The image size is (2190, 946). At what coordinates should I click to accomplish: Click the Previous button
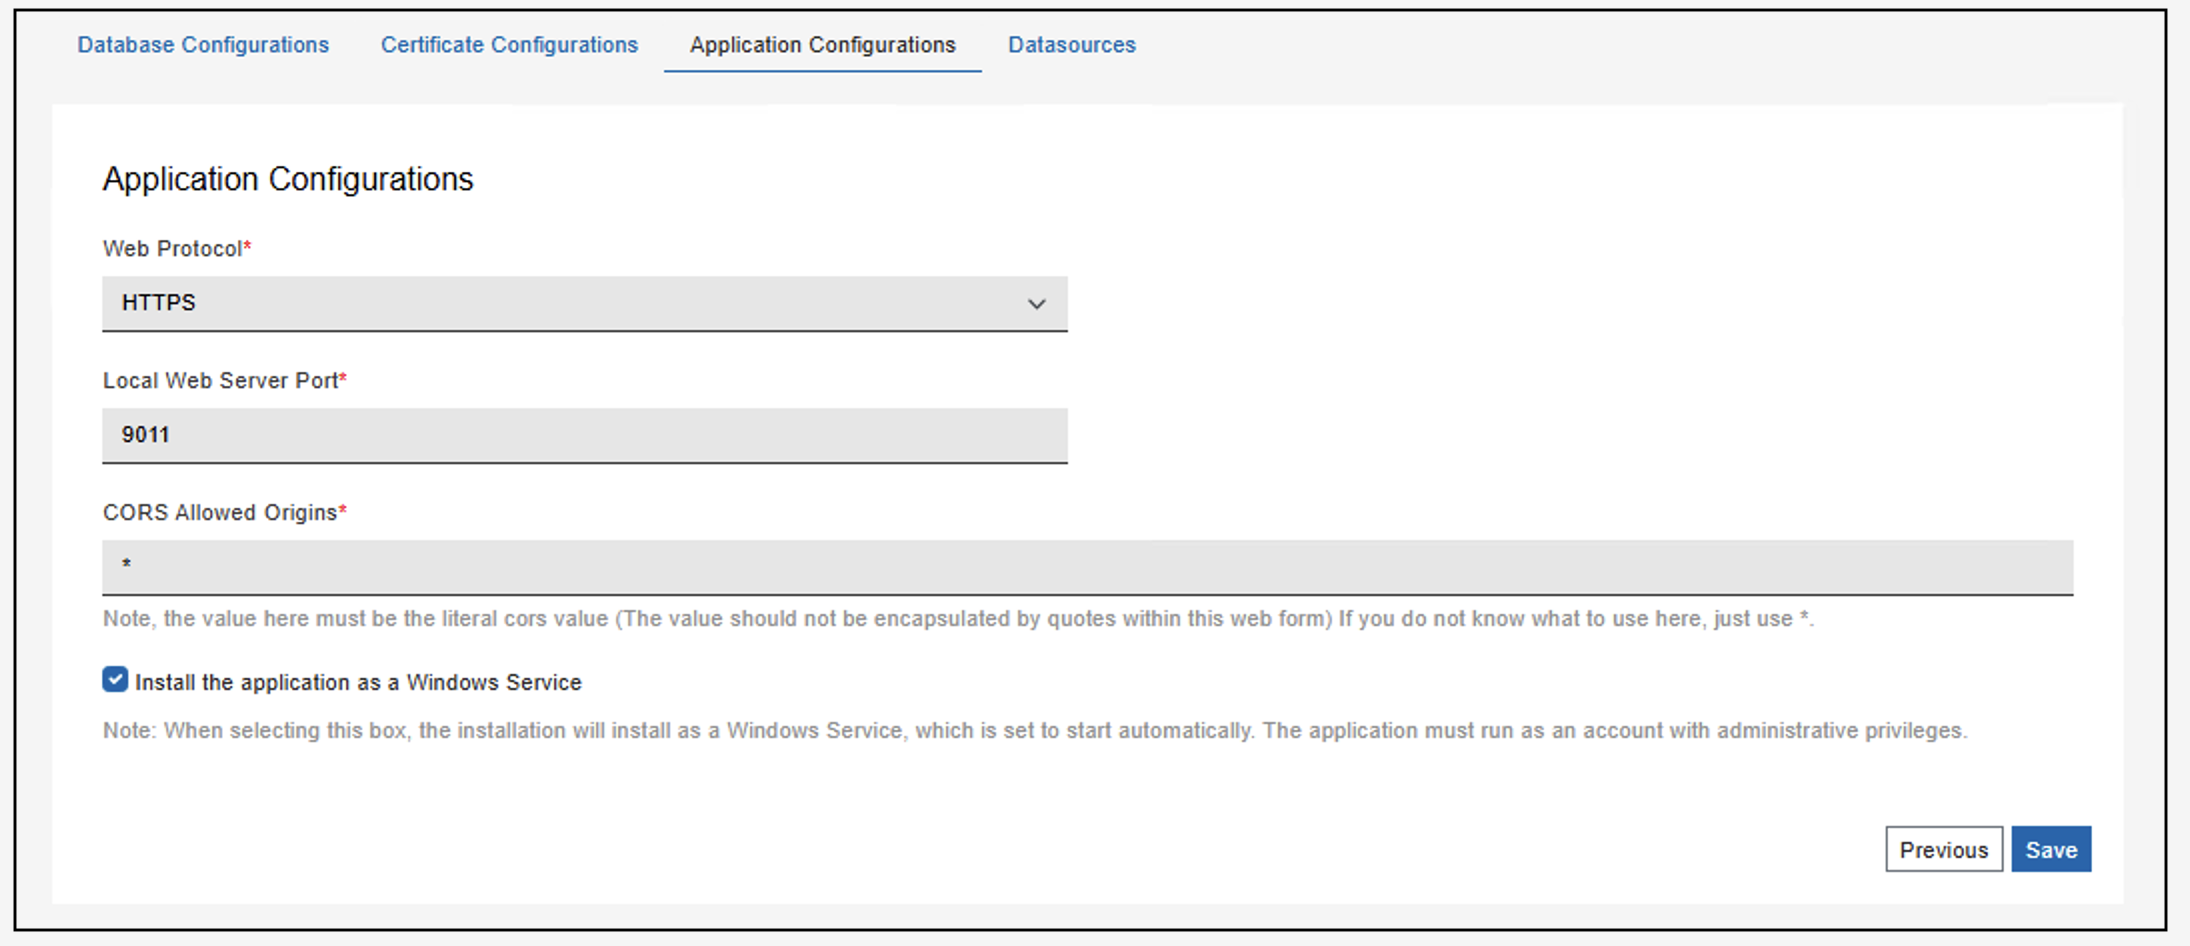pyautogui.click(x=1943, y=849)
